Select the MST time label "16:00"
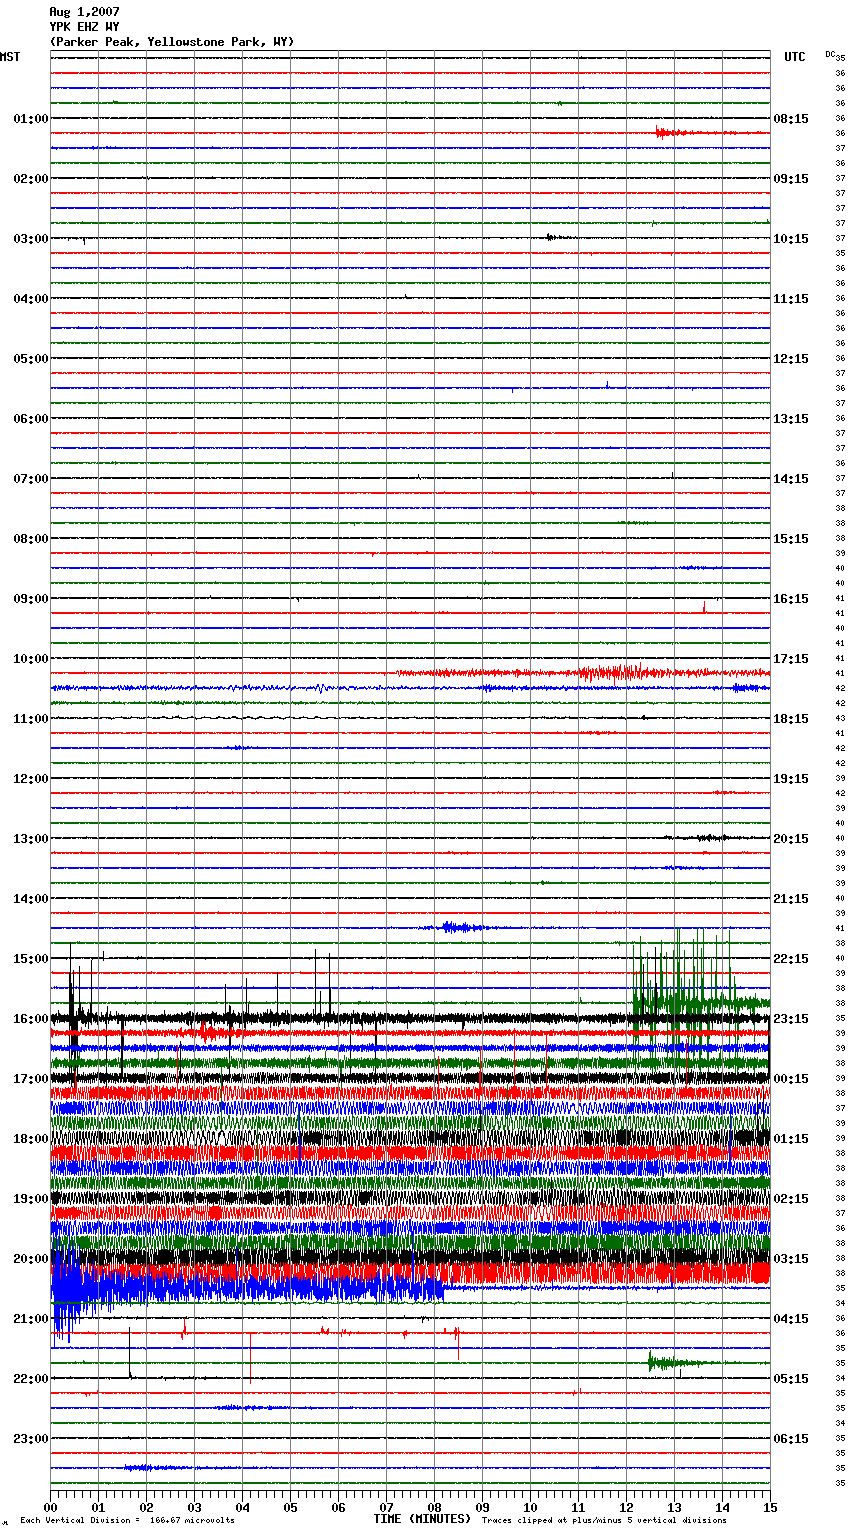Viewport: 850px width, 1534px height. click(31, 1019)
